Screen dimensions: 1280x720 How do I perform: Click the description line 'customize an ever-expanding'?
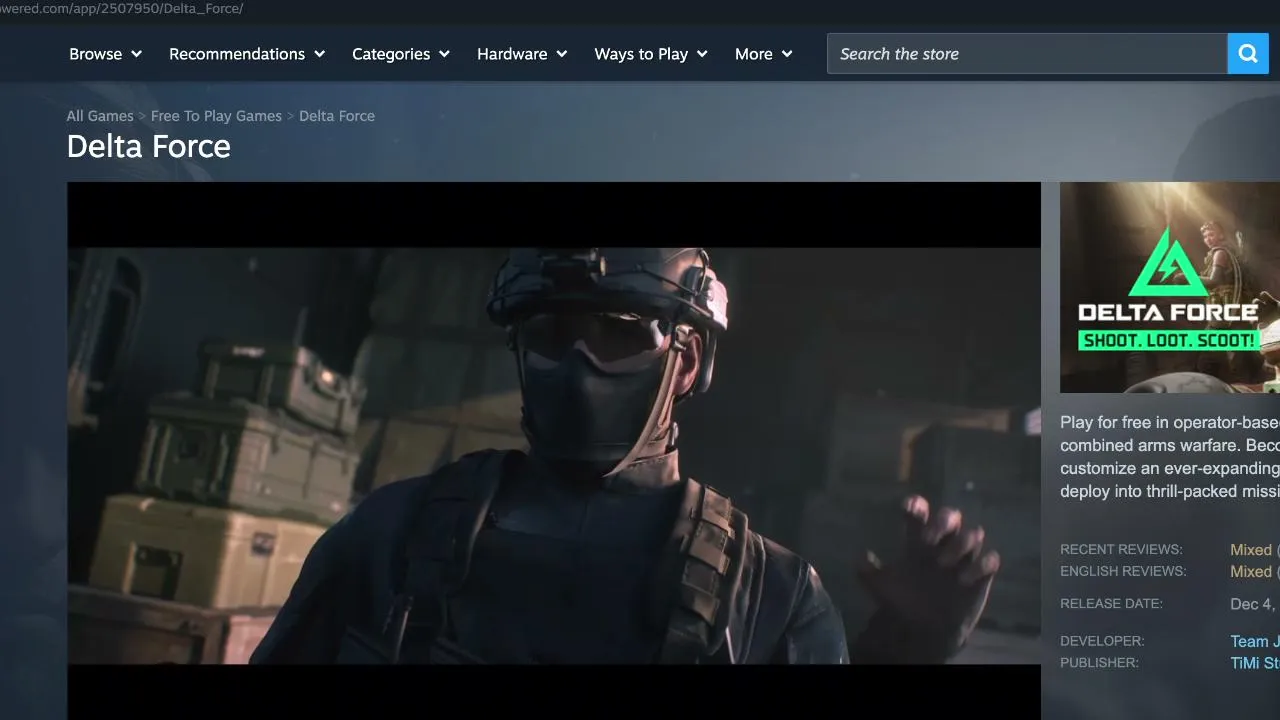(1170, 469)
